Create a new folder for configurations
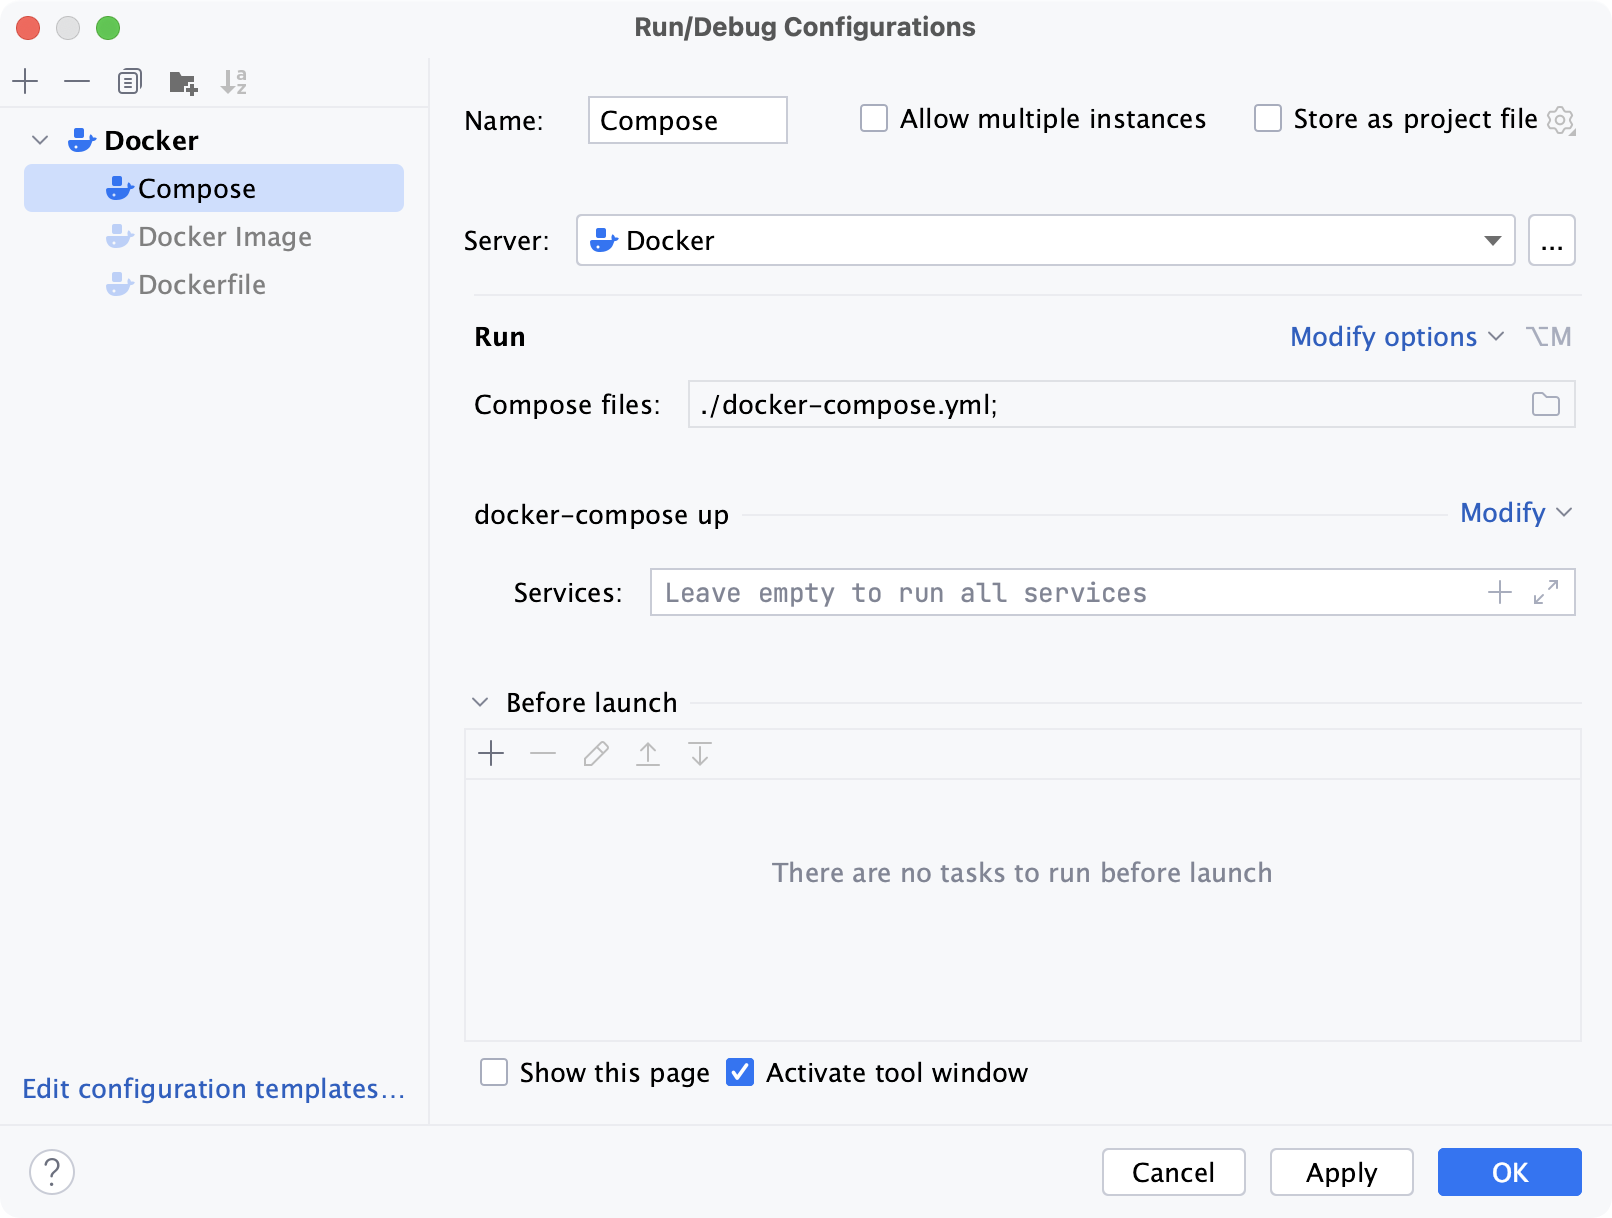Screen dimensions: 1612x1218 pyautogui.click(x=182, y=82)
